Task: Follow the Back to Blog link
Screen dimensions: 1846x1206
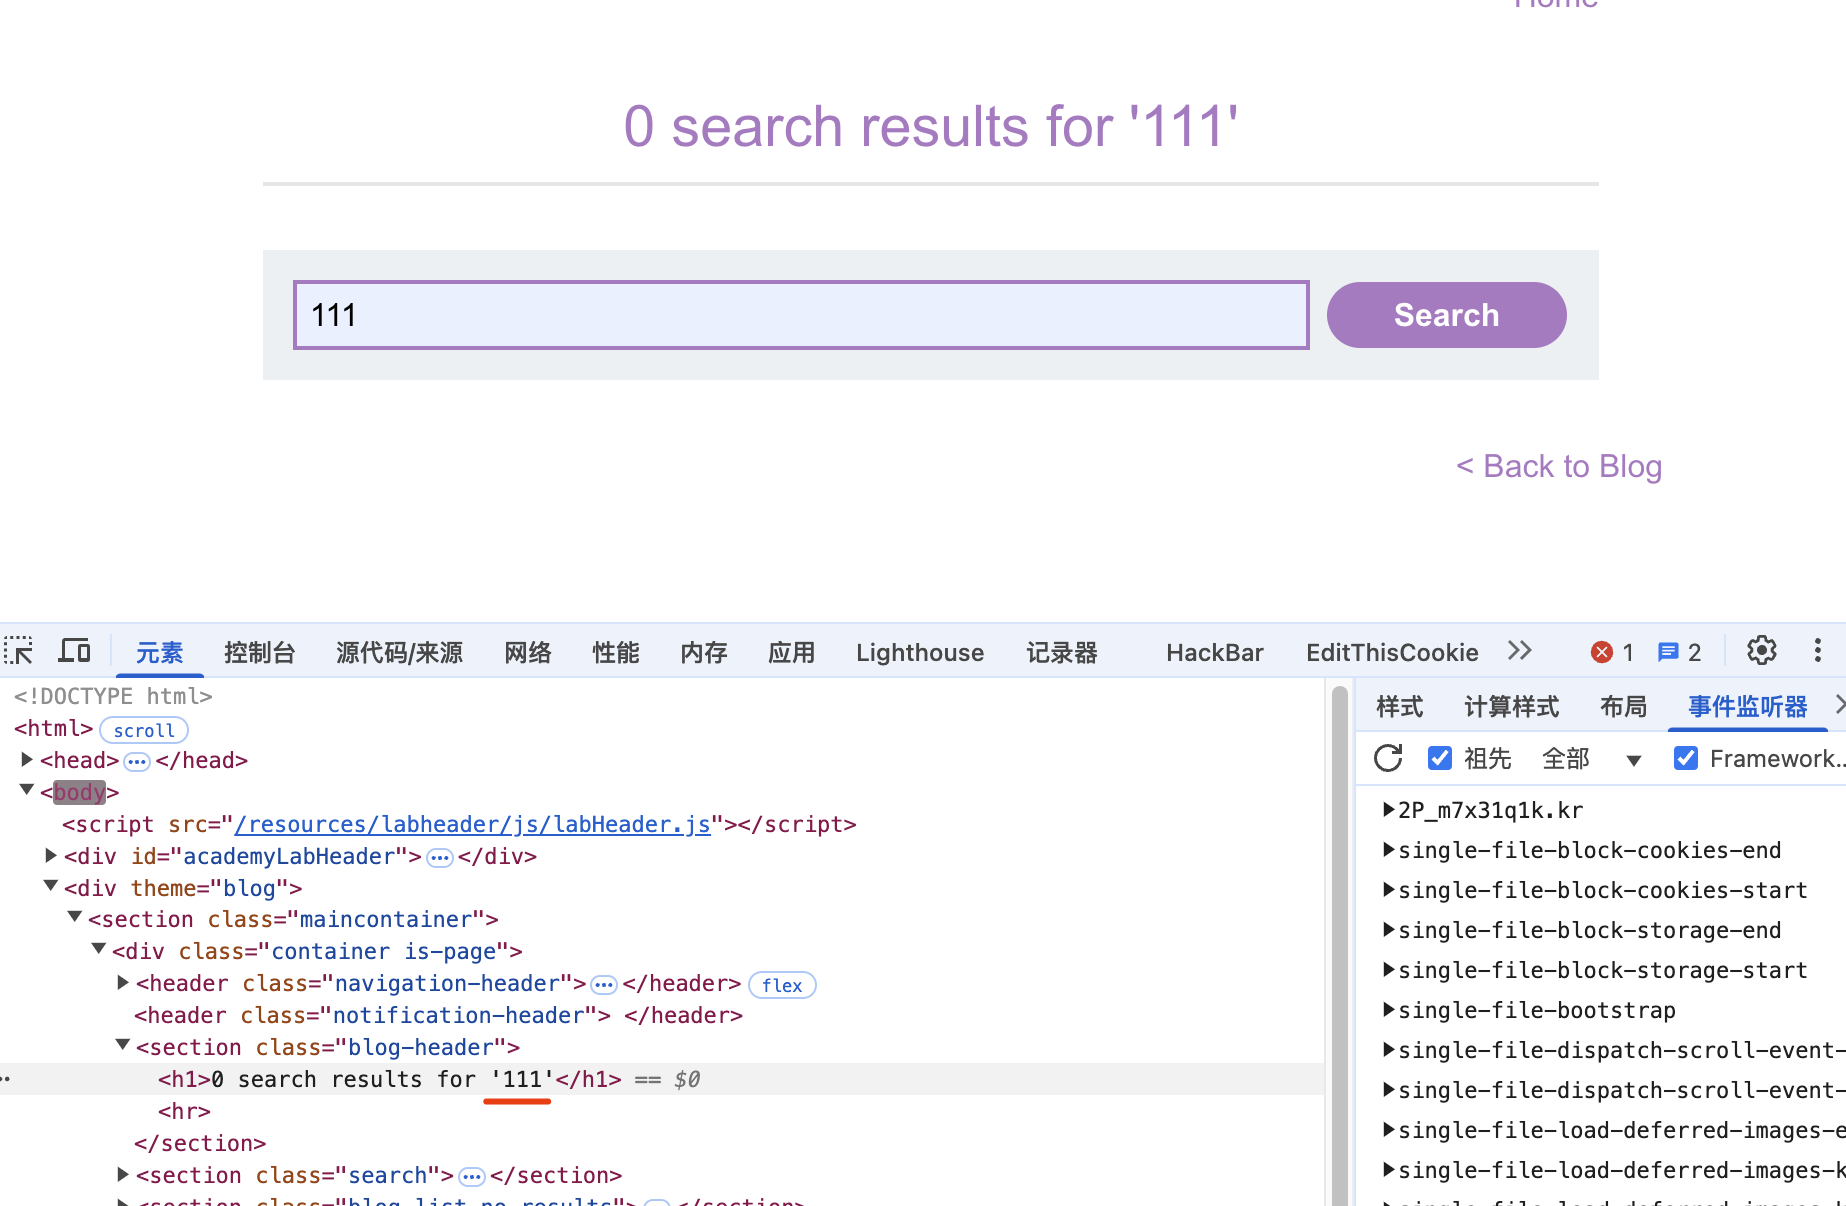Action: 1559,466
